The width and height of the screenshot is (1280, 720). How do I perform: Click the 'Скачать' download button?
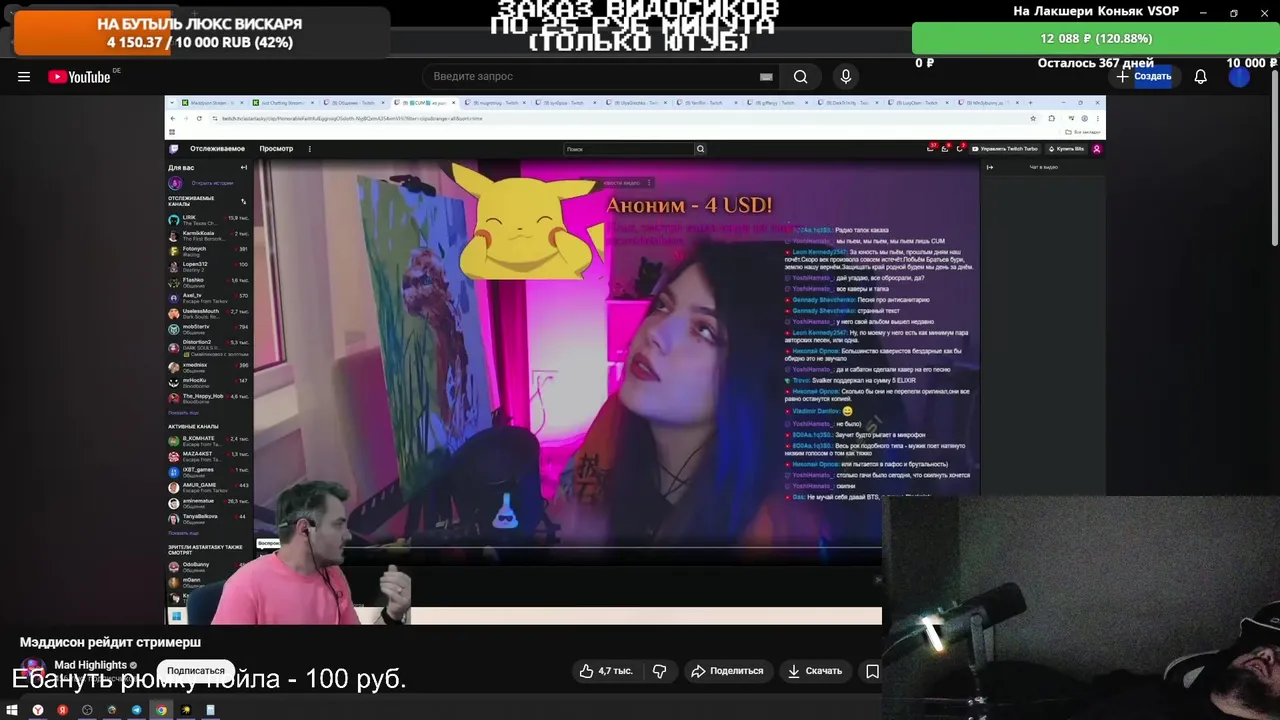[x=815, y=671]
